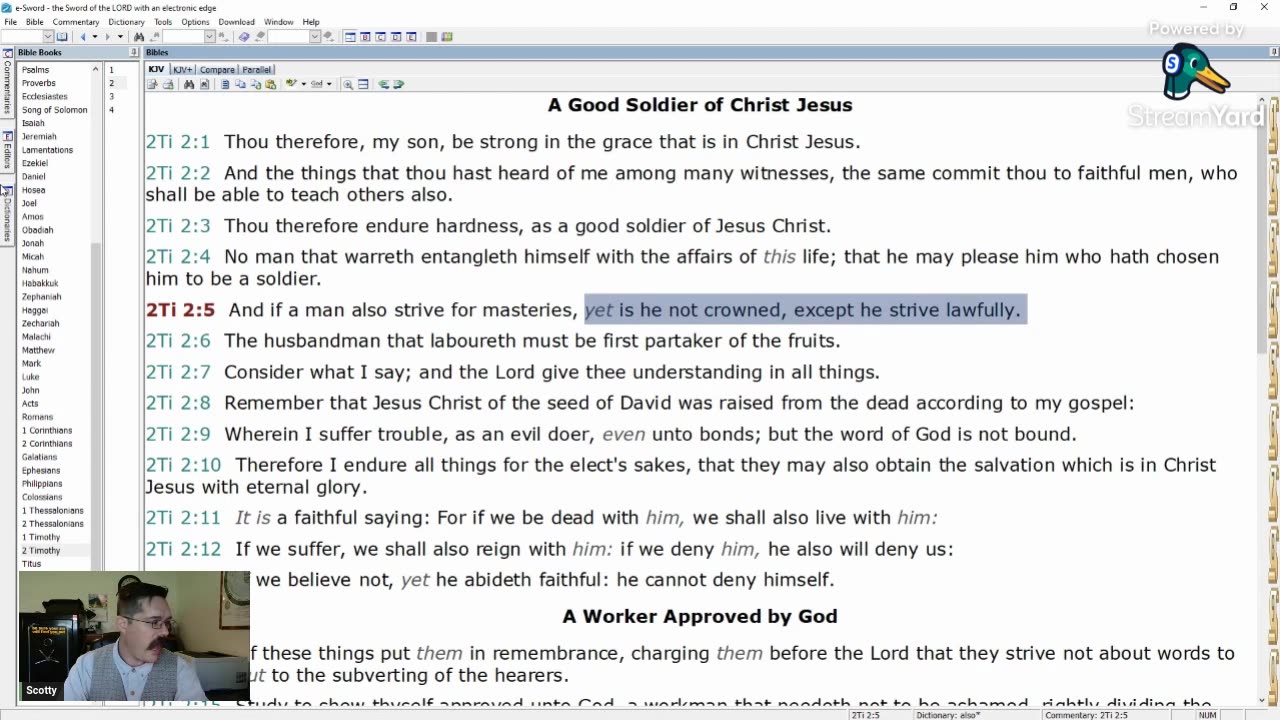Click the green book icon in main toolbar
The height and width of the screenshot is (720, 1280).
pyautogui.click(x=447, y=37)
